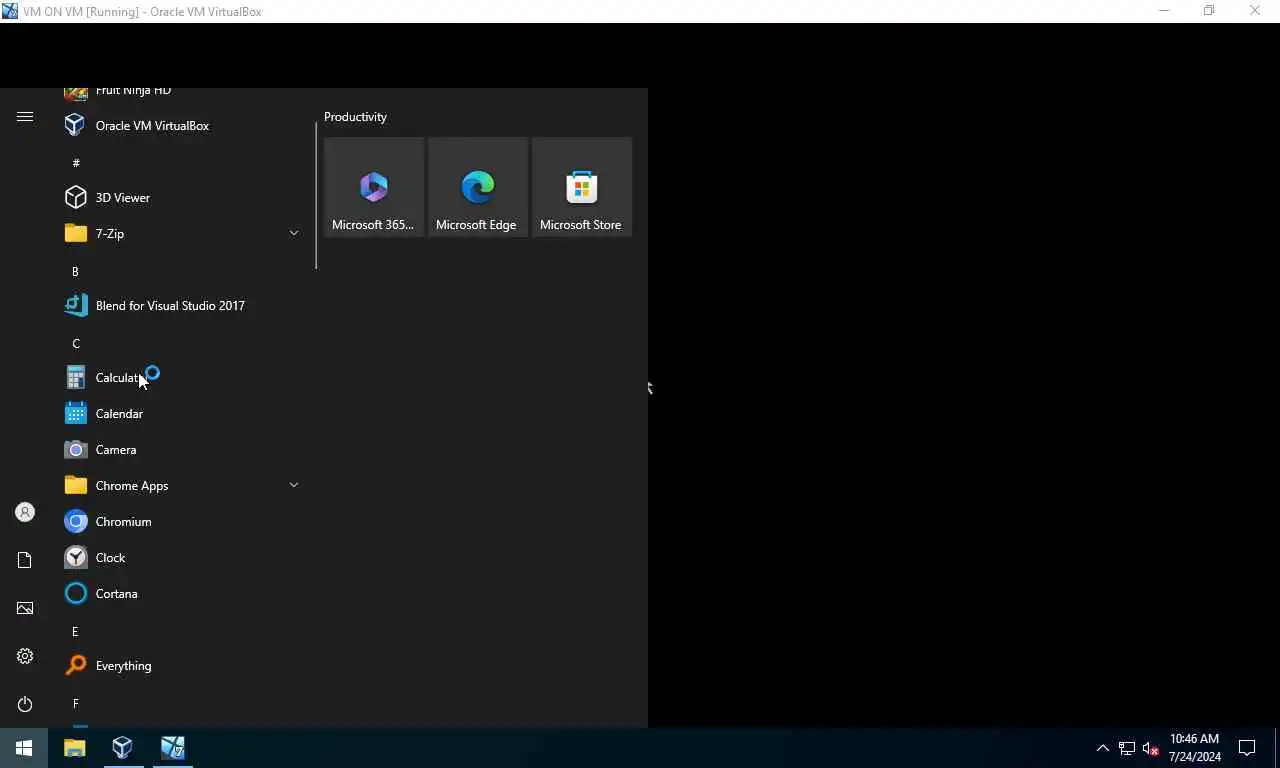Open Pictures from the Start sidebar

pos(25,608)
